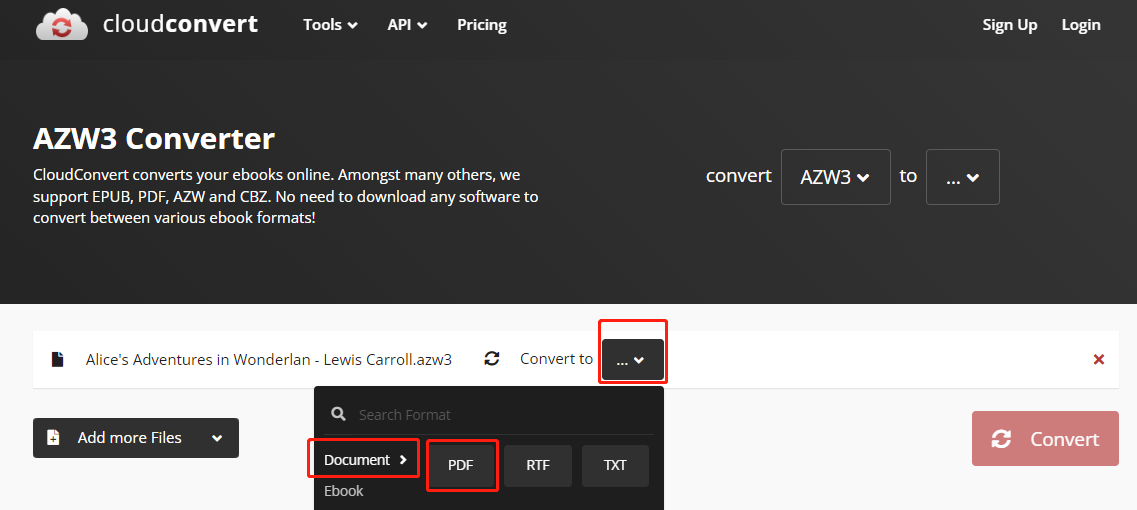Click the Login link
The image size is (1137, 510).
click(1080, 25)
